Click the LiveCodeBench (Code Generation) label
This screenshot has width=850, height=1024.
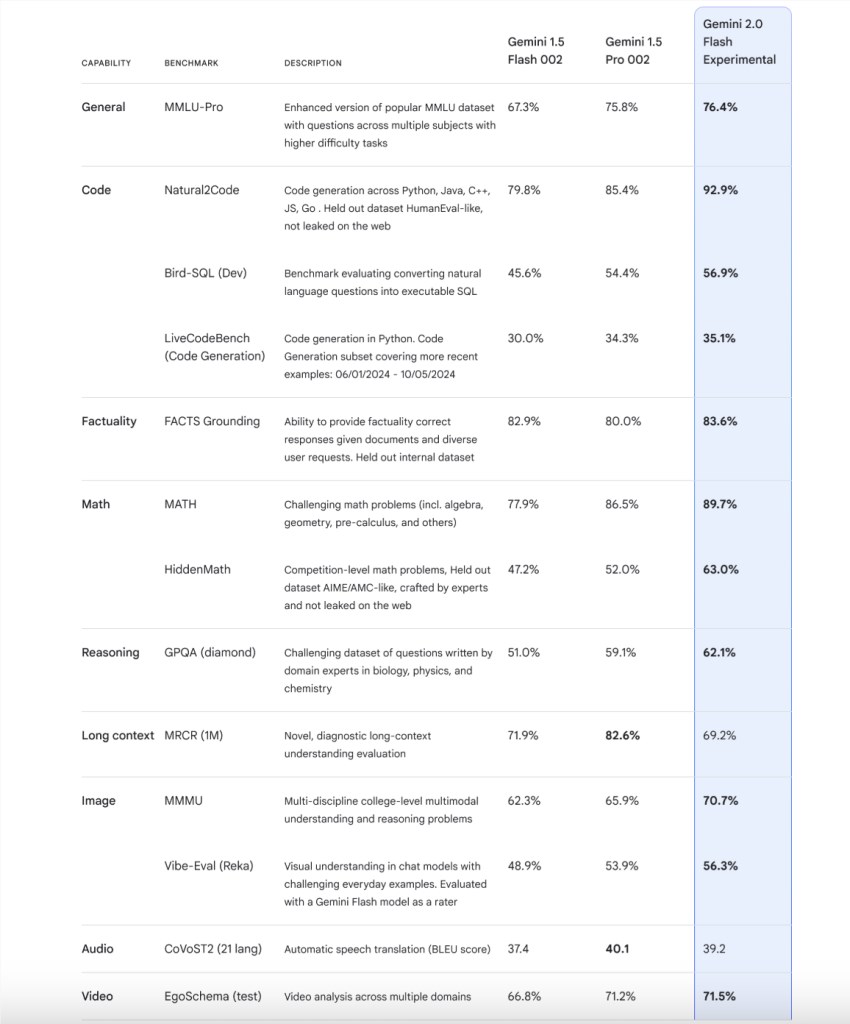(x=215, y=347)
